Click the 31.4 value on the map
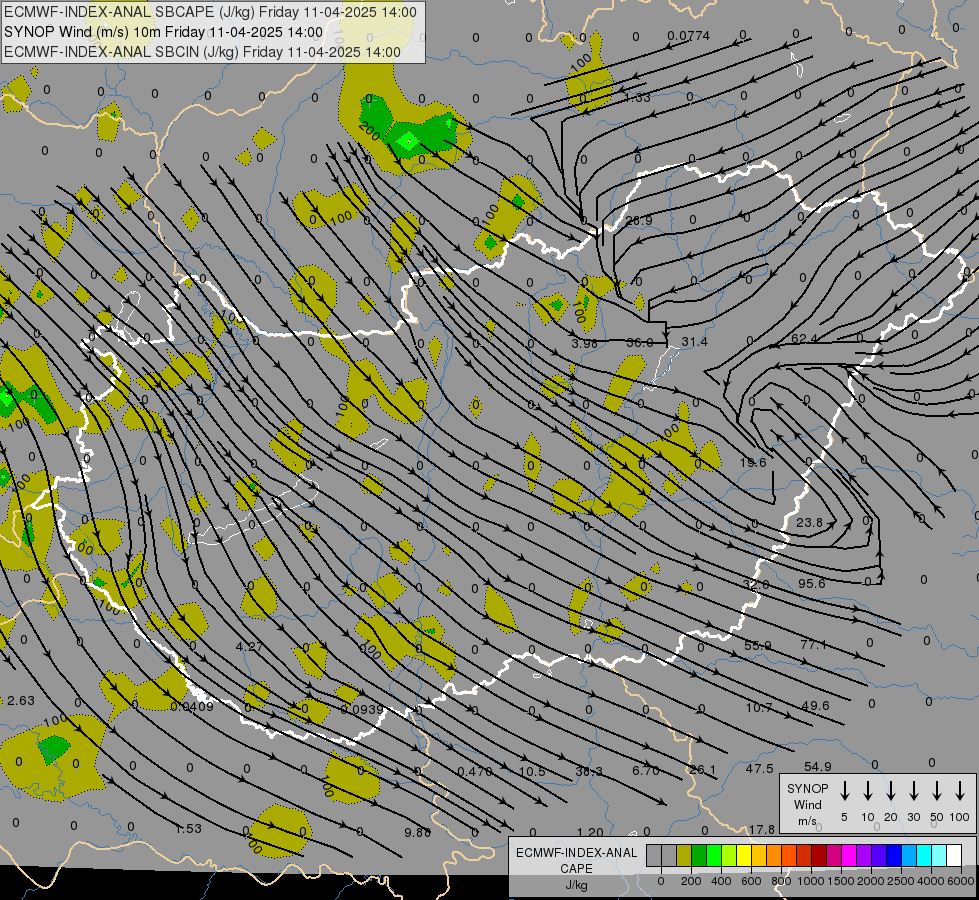 [x=694, y=342]
